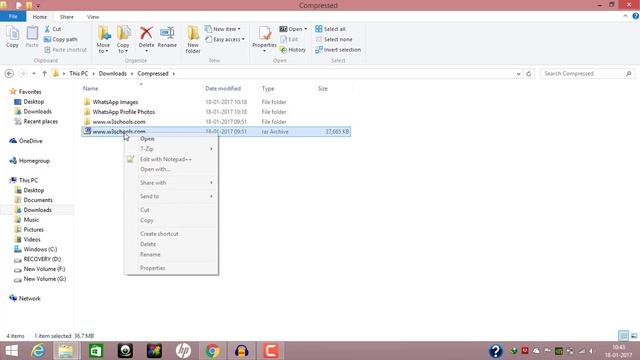The width and height of the screenshot is (640, 360).
Task: Click Downloads in the address bar
Action: point(113,73)
